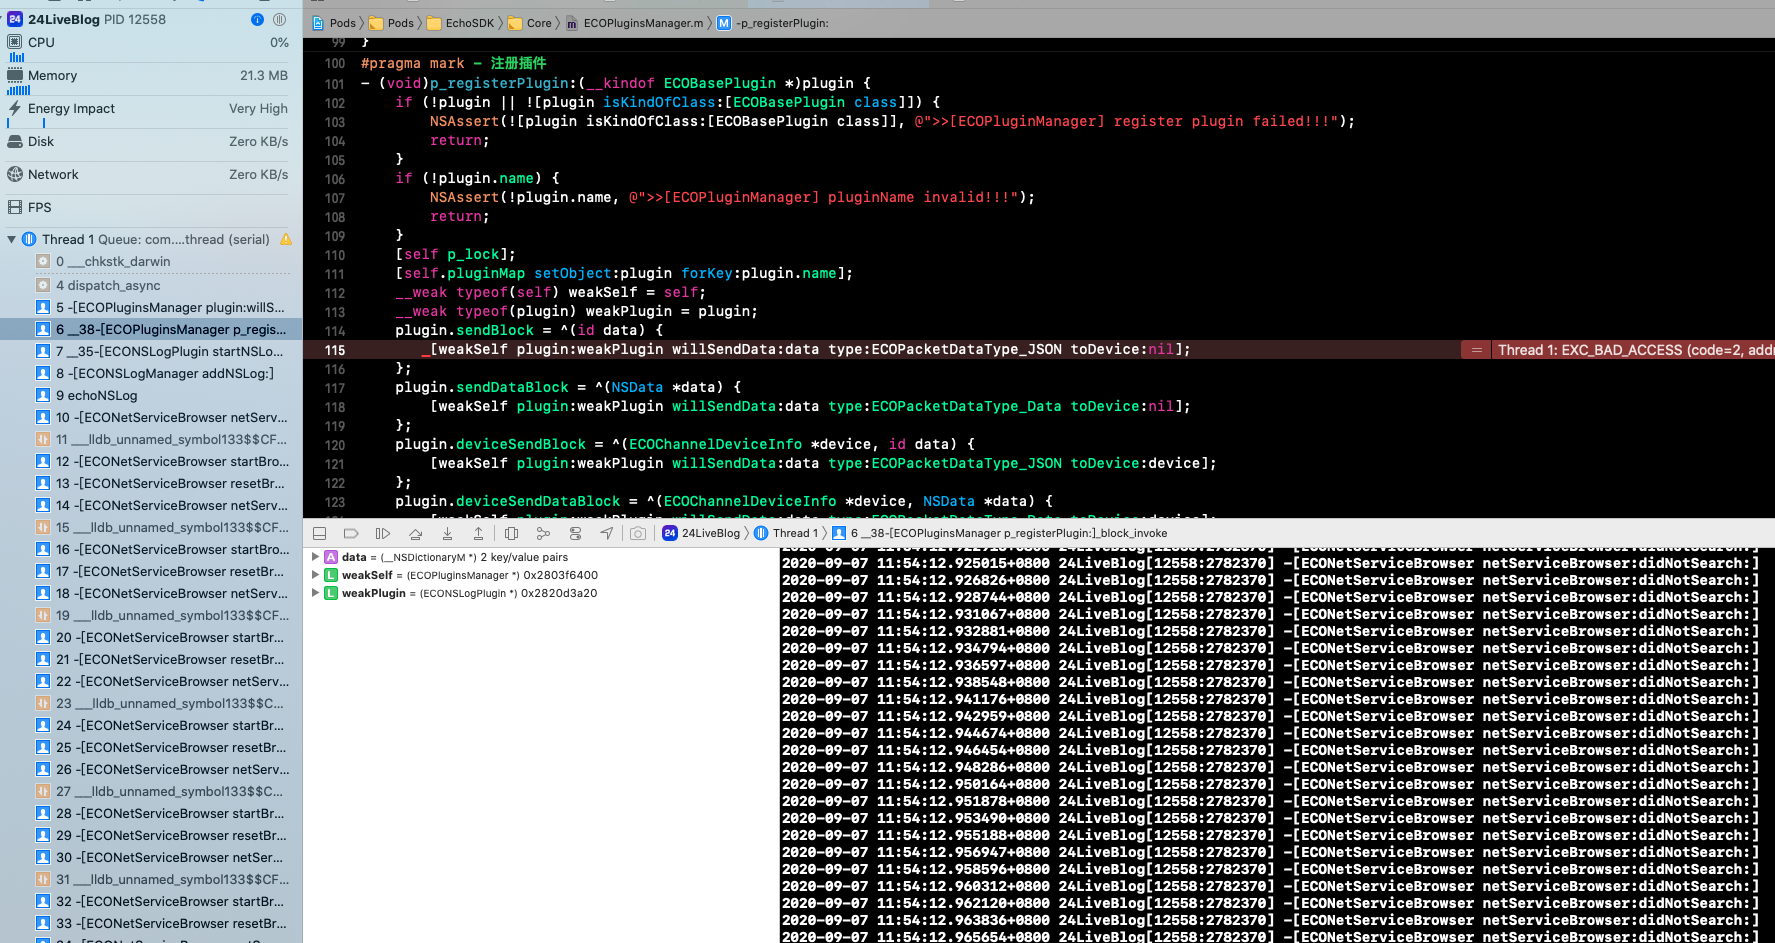Image resolution: width=1775 pixels, height=943 pixels.
Task: Expand the weakPlugin variable
Action: click(316, 593)
